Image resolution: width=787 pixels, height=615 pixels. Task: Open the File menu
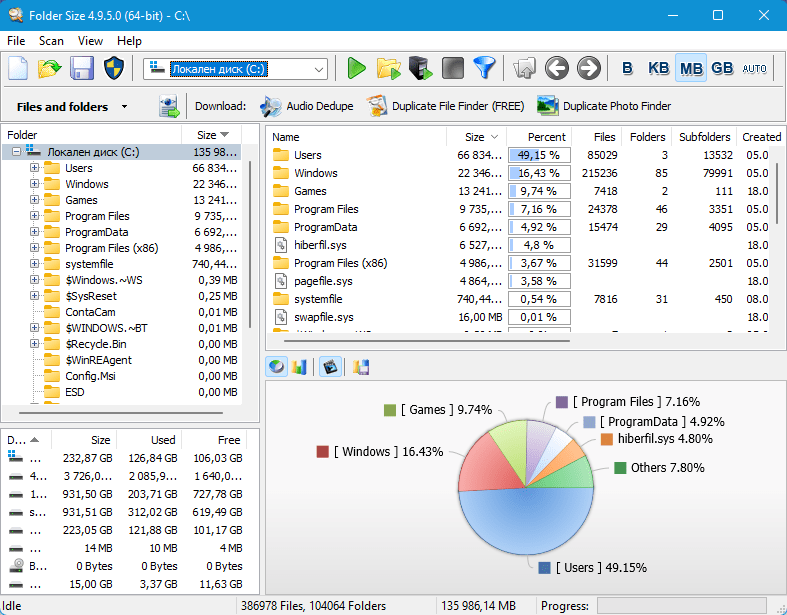point(16,41)
